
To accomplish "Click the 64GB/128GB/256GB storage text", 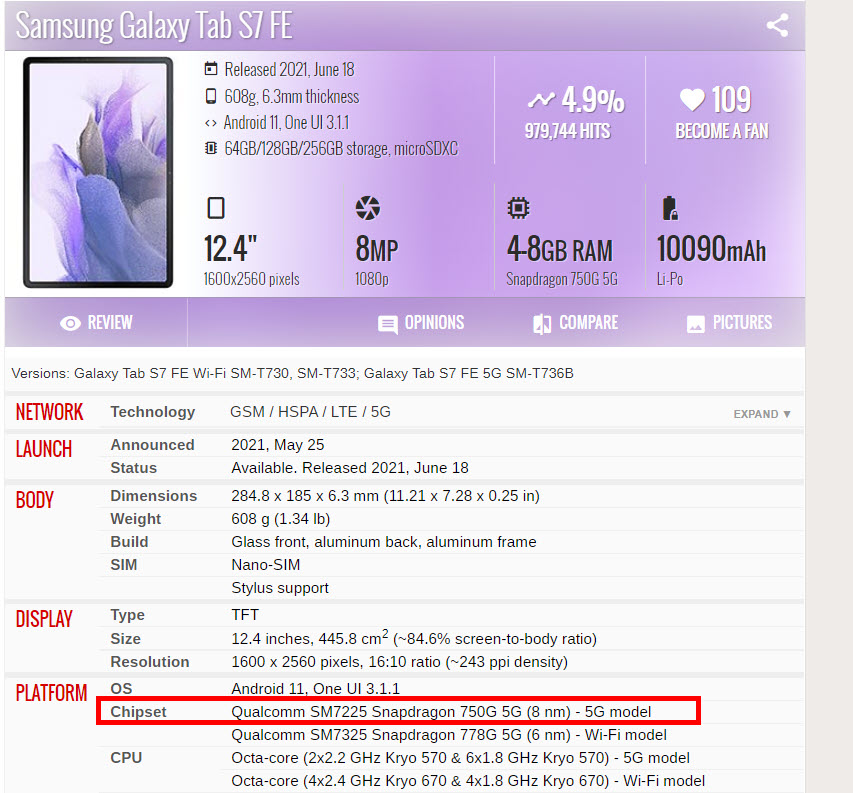I will point(341,148).
